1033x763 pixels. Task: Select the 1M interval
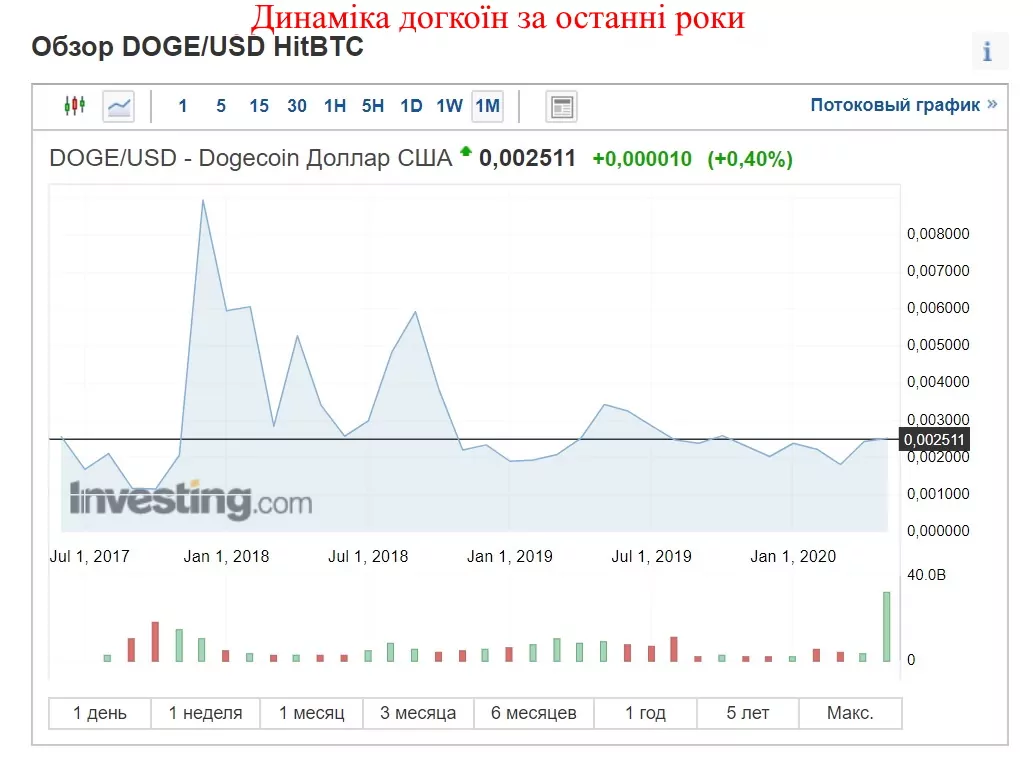pos(488,106)
